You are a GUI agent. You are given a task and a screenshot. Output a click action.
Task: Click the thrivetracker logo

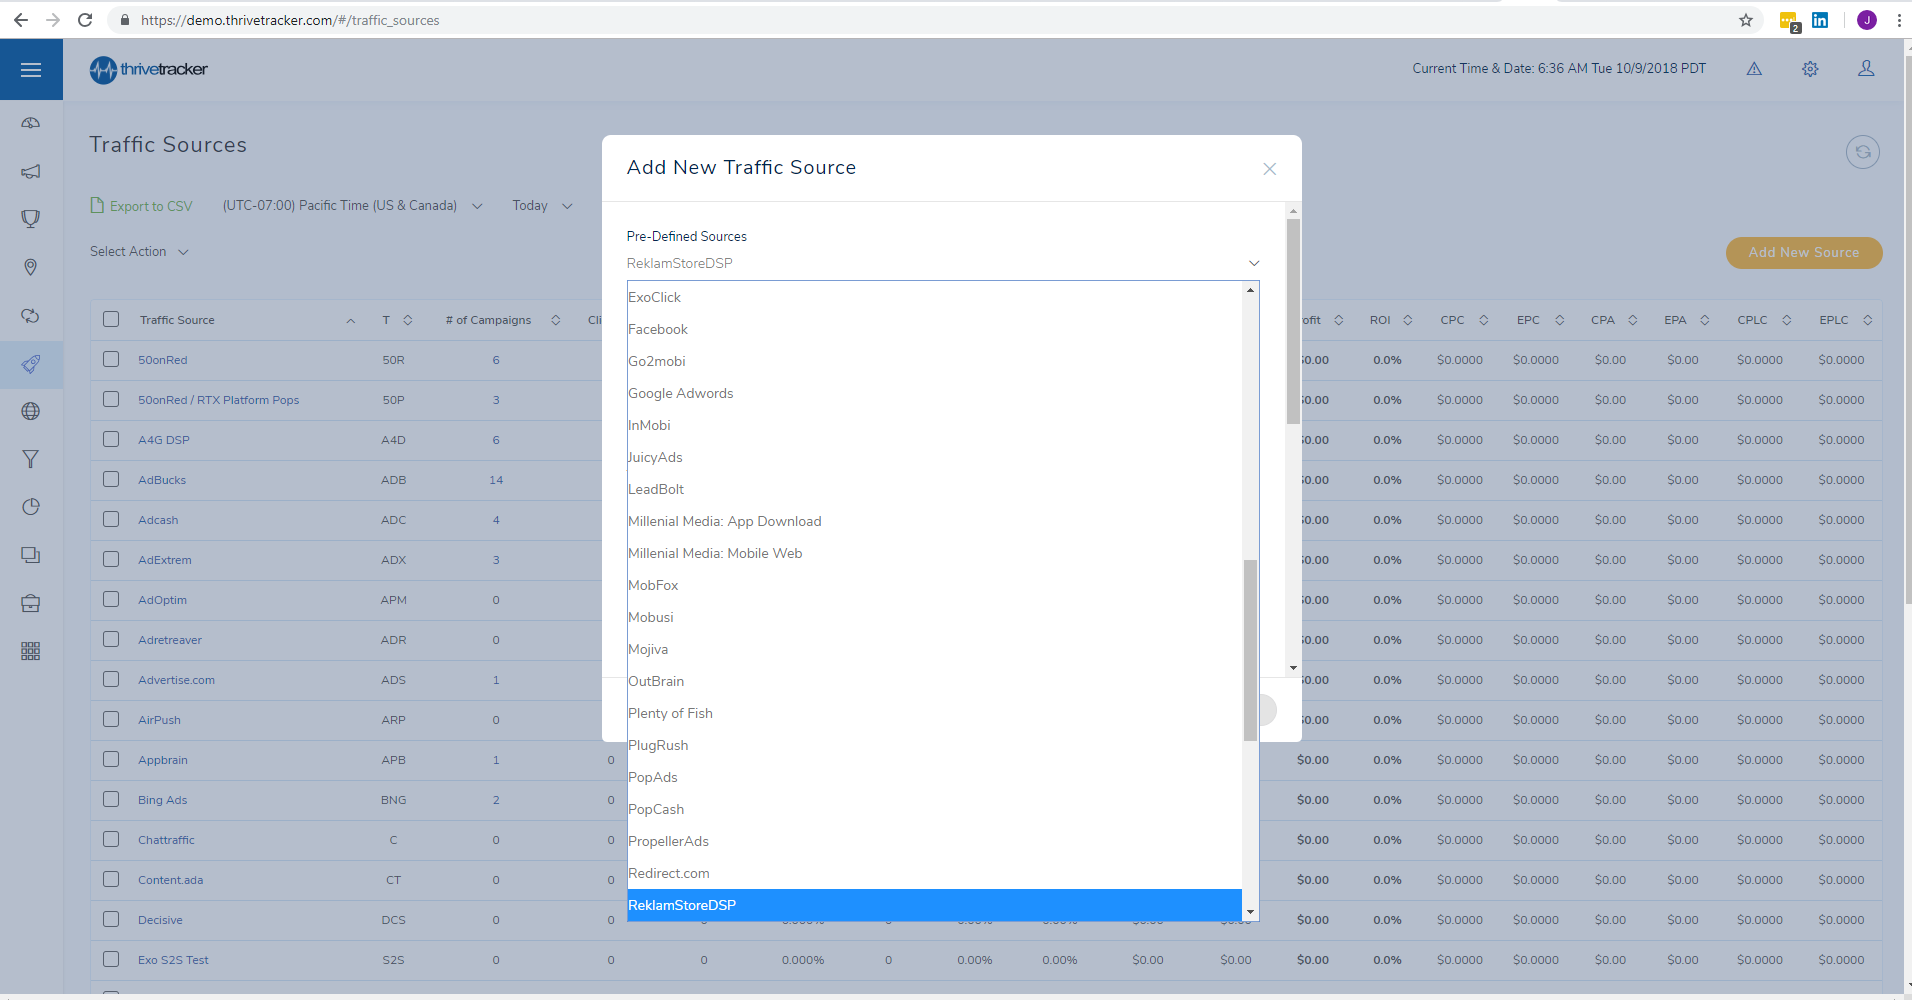[x=148, y=69]
